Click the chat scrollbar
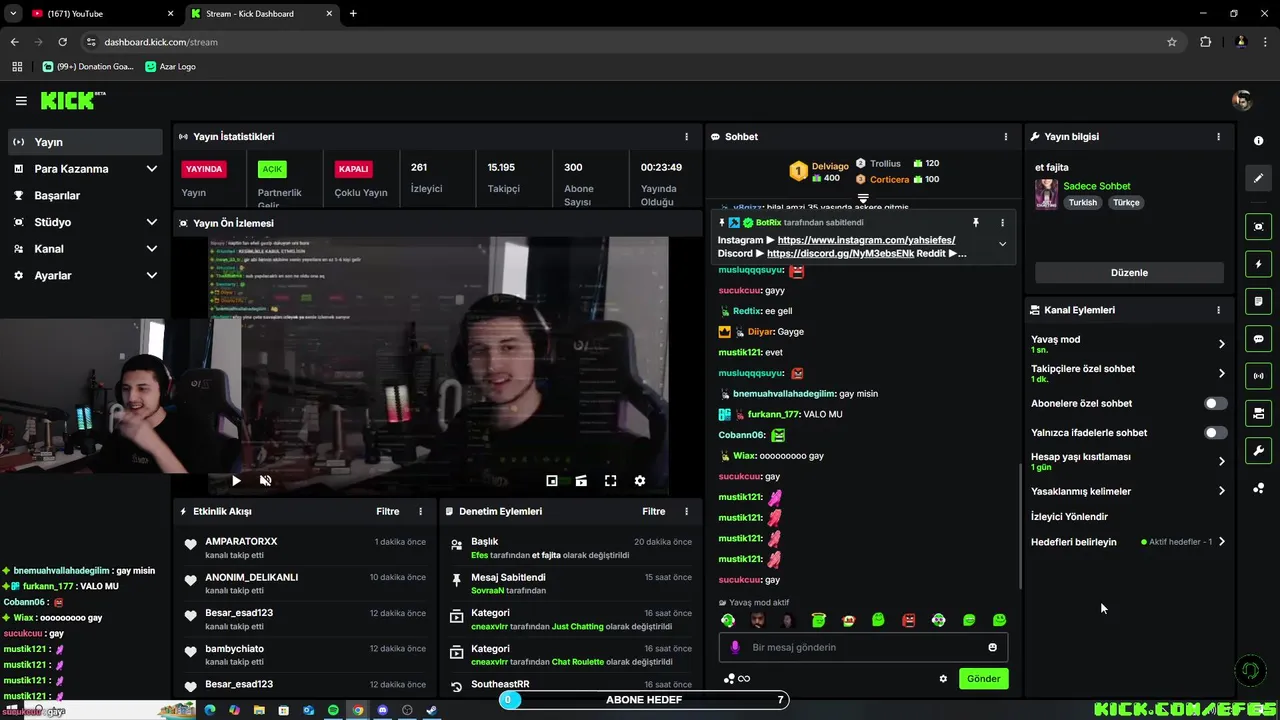This screenshot has width=1280, height=720. 1020,525
